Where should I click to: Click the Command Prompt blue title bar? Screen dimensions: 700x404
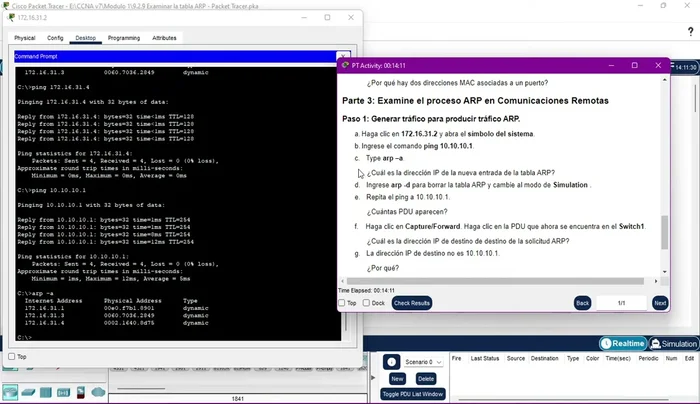175,57
